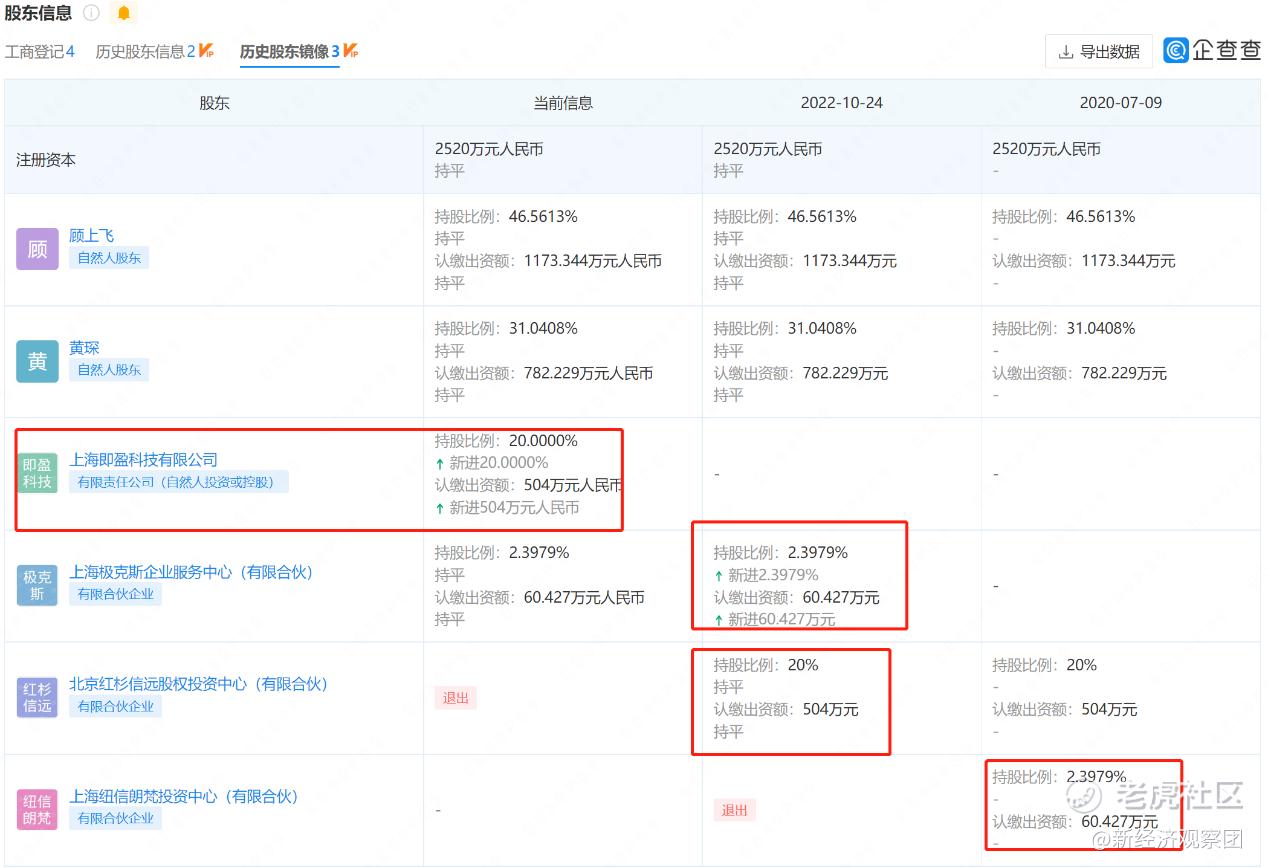
Task: Open the 历史股东信息 tab
Action: tap(145, 51)
